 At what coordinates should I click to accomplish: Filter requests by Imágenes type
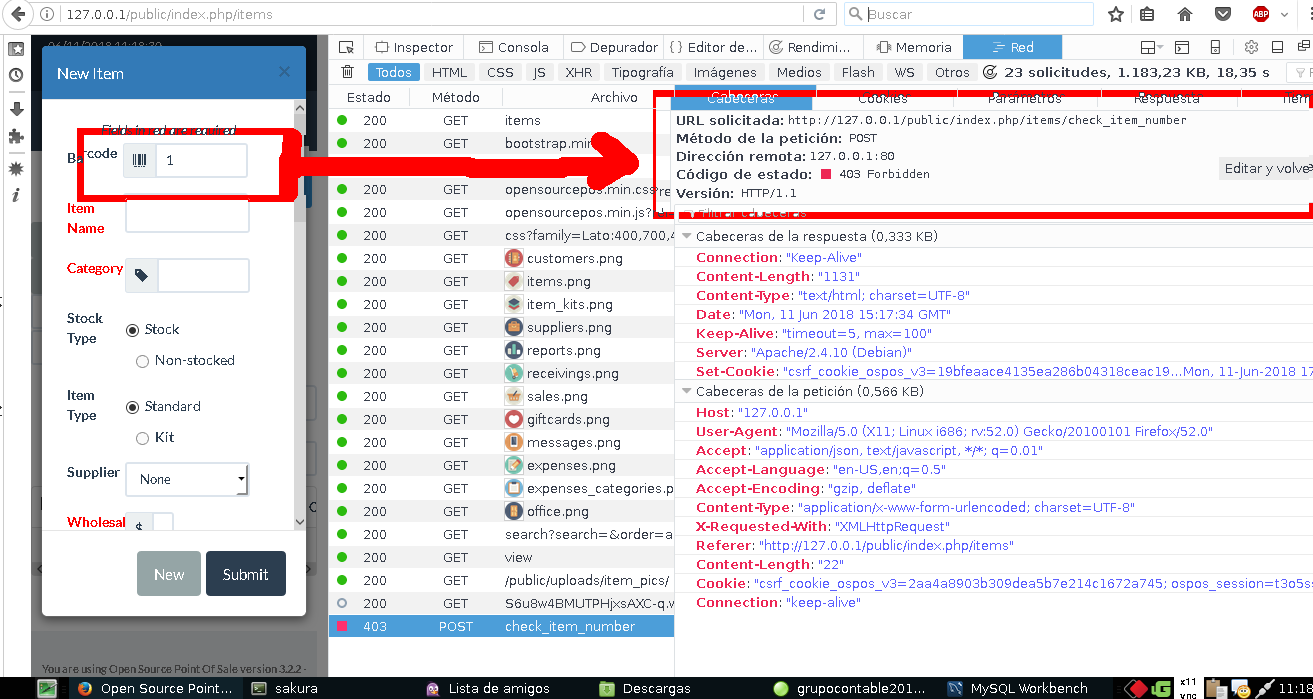tap(725, 72)
